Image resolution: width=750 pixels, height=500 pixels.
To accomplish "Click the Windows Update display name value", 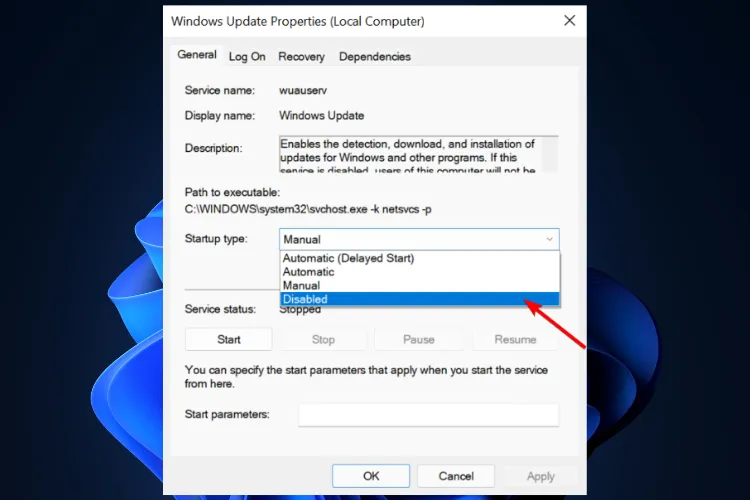I will pyautogui.click(x=321, y=116).
